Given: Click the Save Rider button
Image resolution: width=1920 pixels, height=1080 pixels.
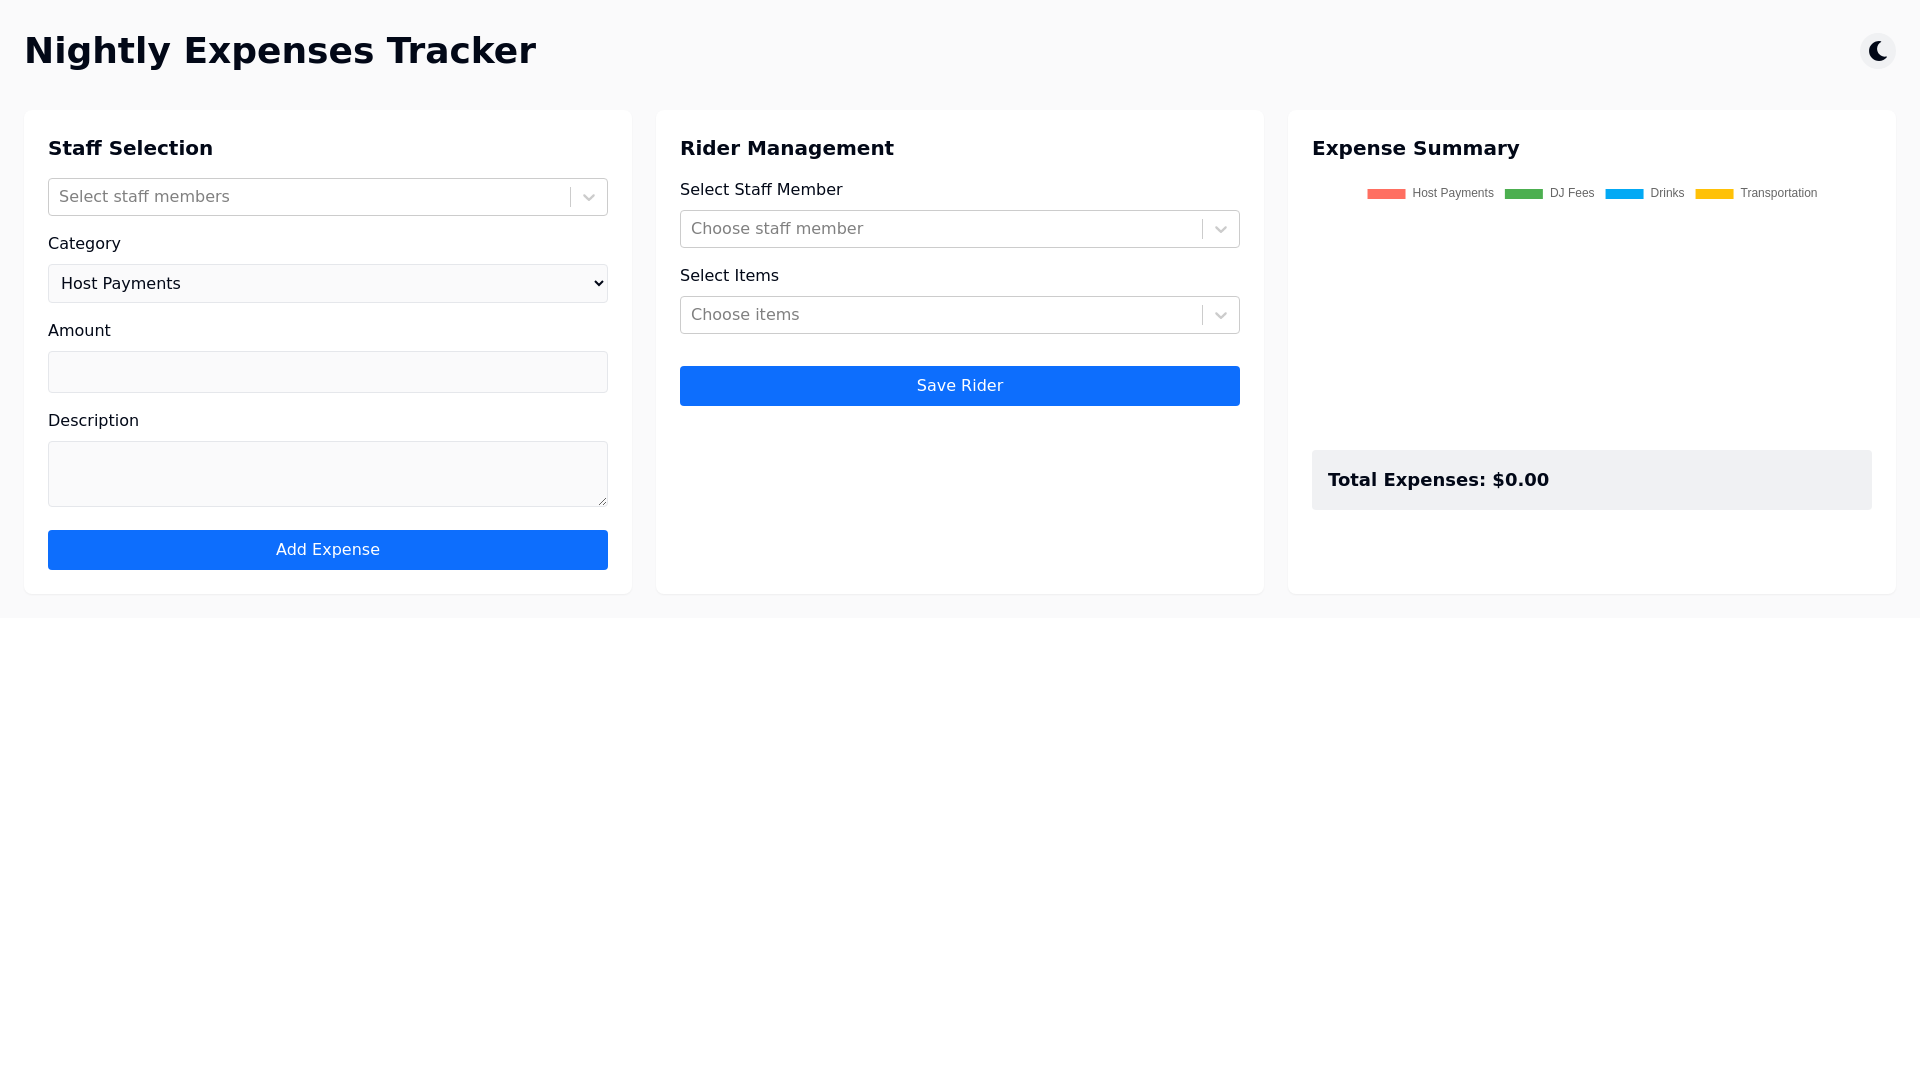Looking at the screenshot, I should pyautogui.click(x=960, y=386).
